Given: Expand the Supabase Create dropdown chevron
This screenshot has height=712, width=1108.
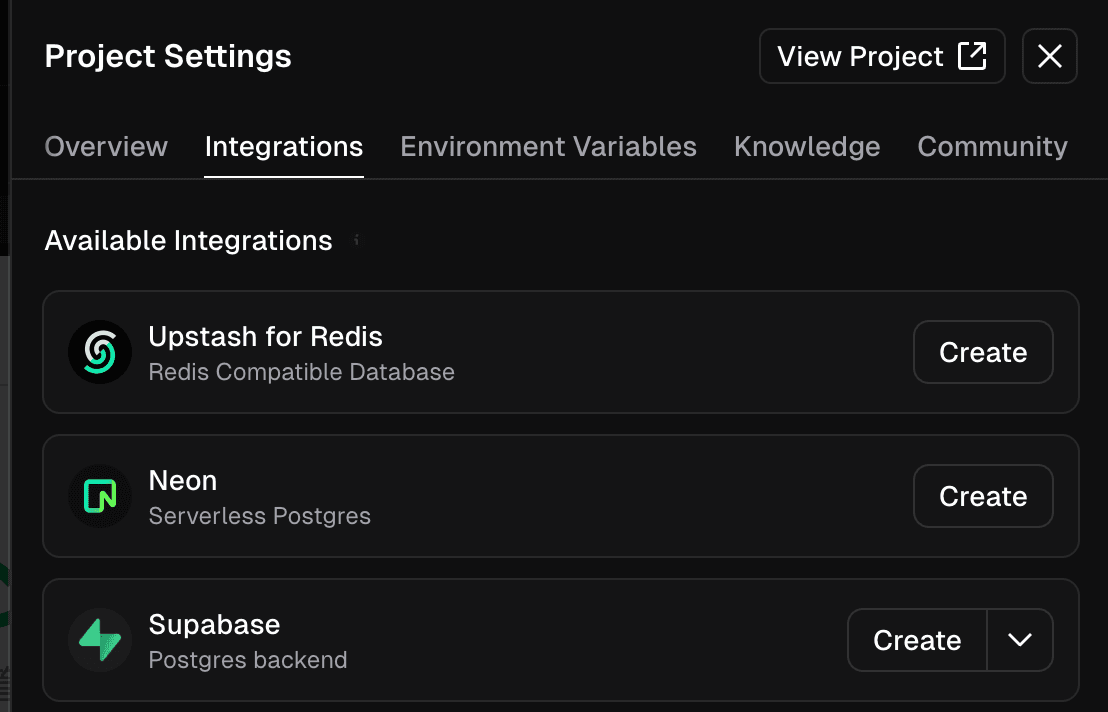Looking at the screenshot, I should [x=1020, y=640].
